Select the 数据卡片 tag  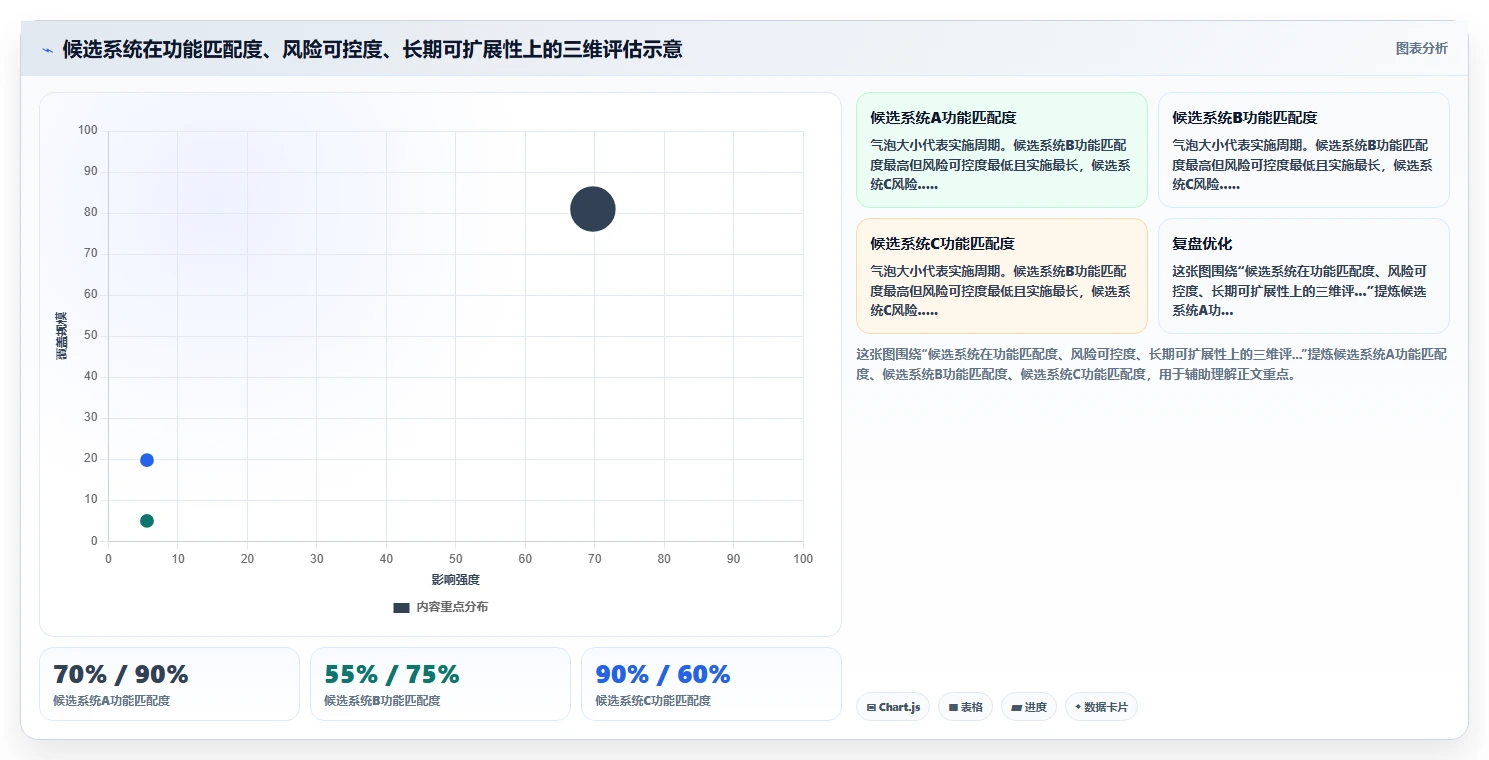[1101, 707]
